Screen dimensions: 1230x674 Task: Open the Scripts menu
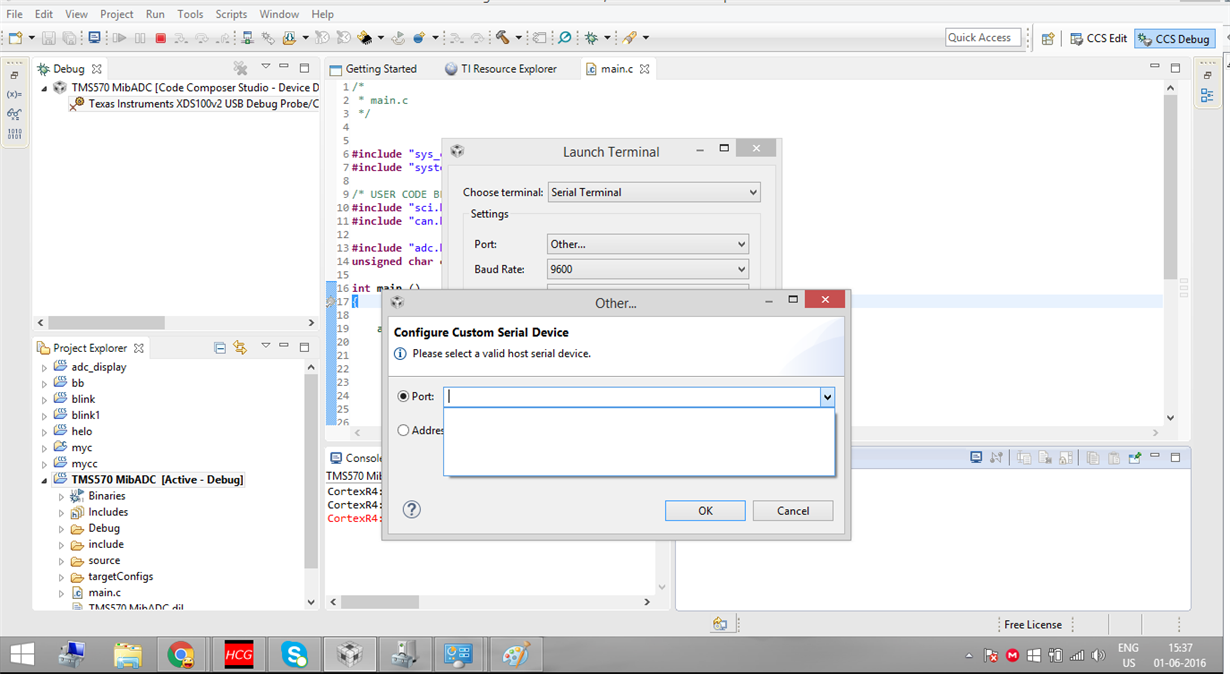pos(231,14)
